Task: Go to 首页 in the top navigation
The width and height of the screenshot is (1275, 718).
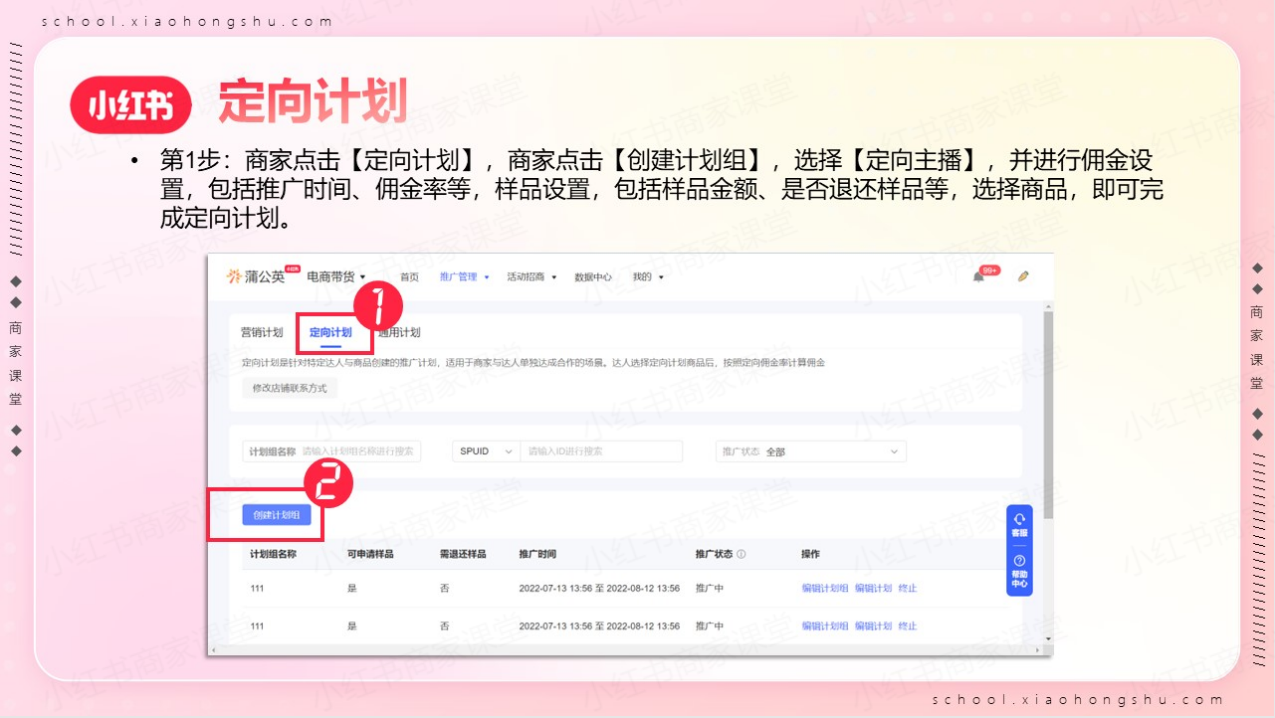Action: coord(409,277)
